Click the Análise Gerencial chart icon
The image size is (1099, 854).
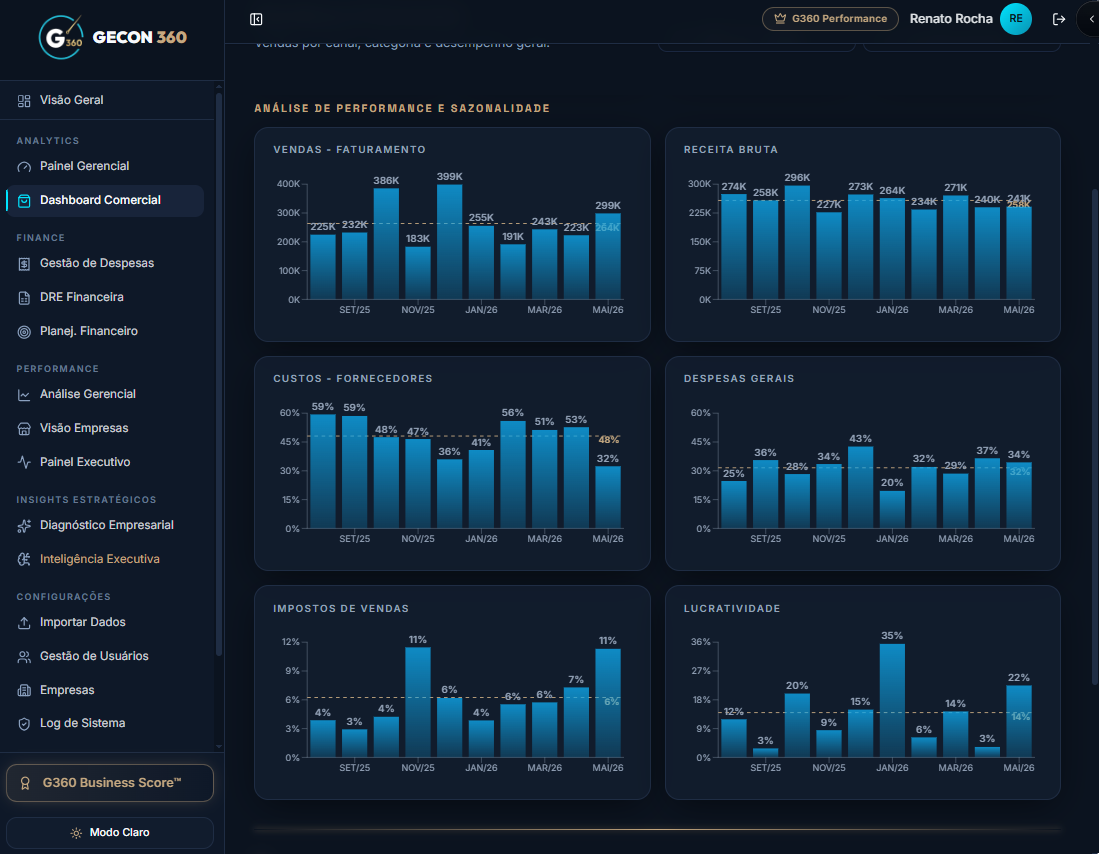click(24, 395)
